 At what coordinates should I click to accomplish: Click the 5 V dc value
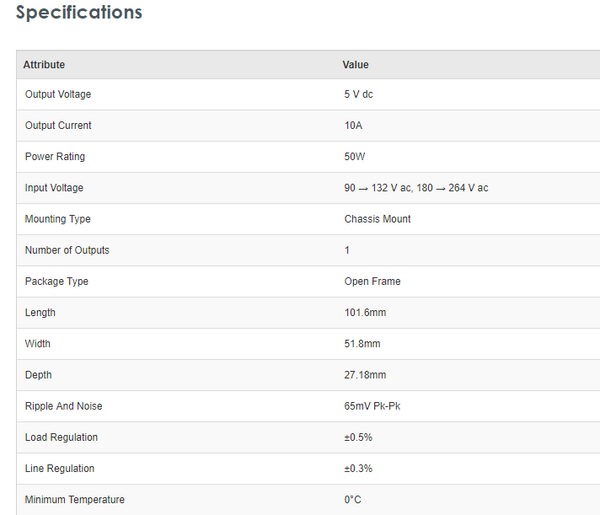pyautogui.click(x=358, y=95)
